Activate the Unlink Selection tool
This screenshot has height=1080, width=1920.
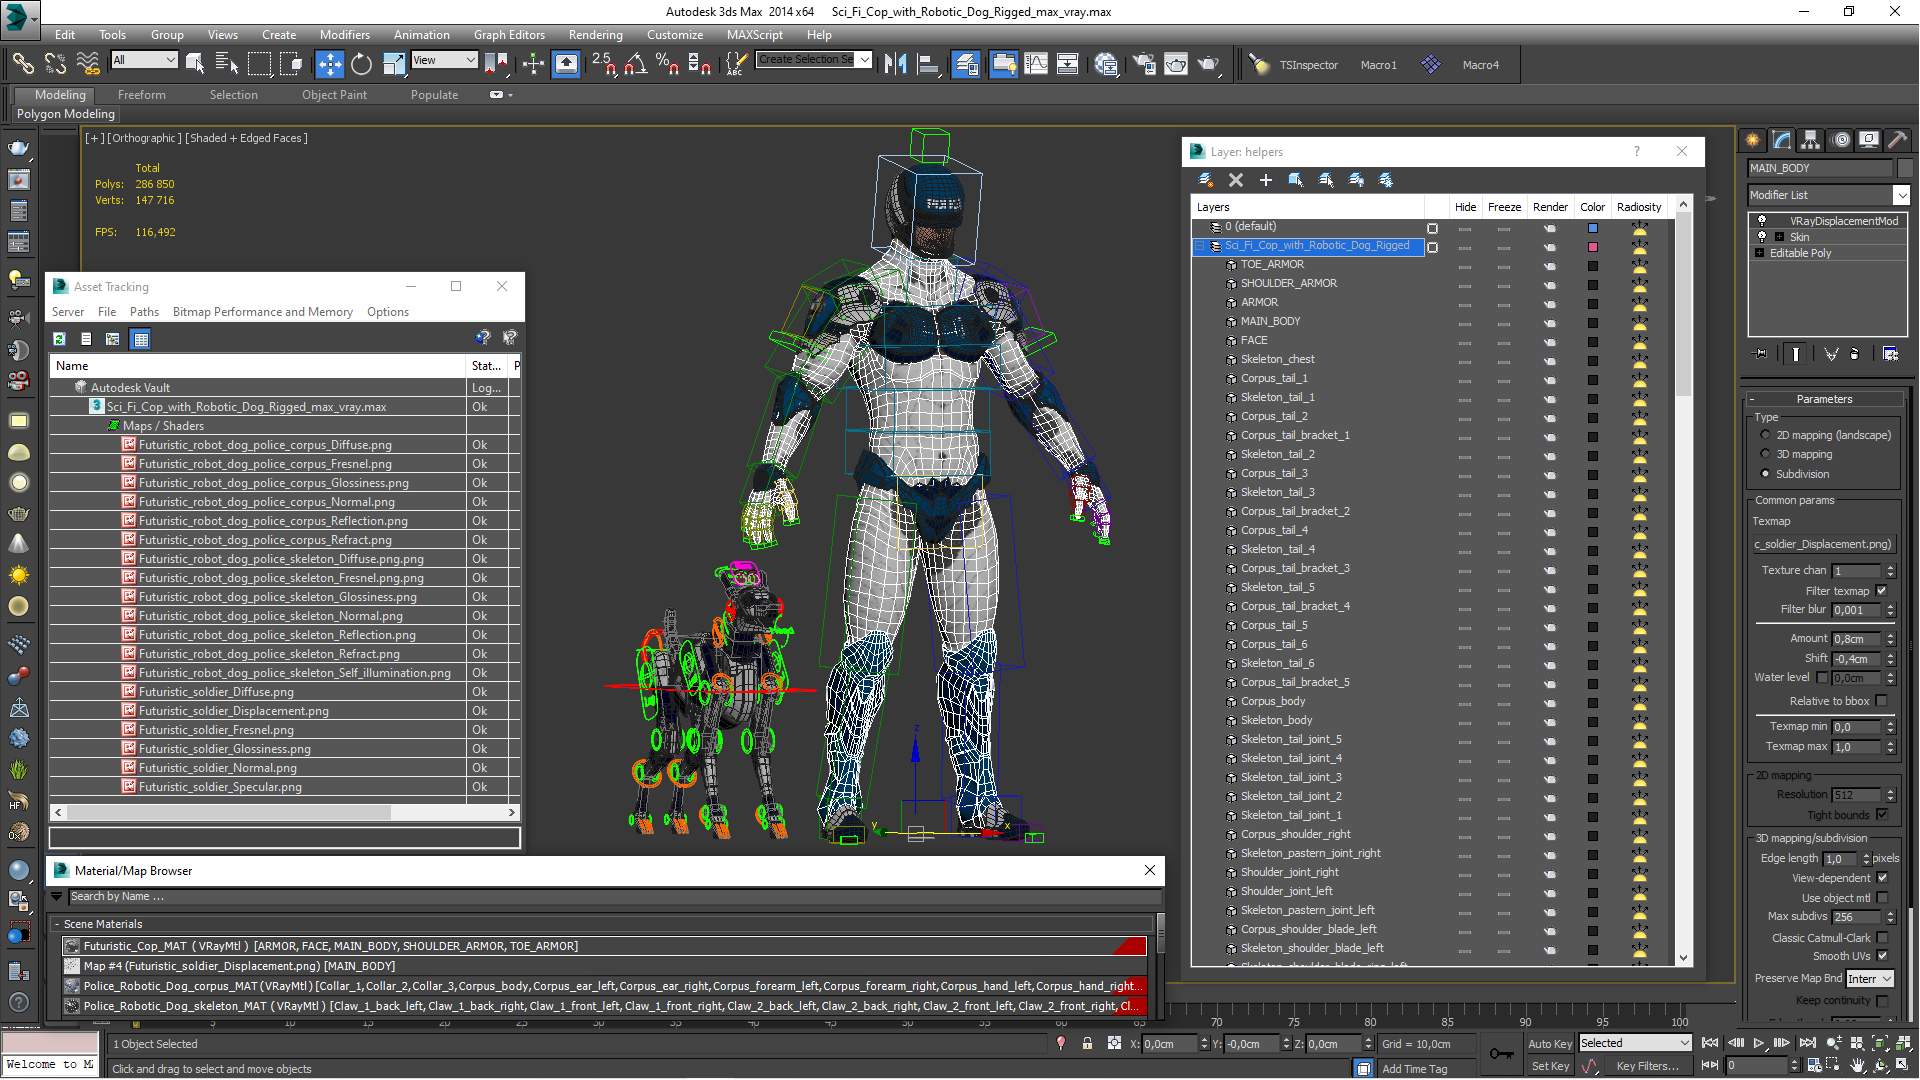[x=55, y=64]
